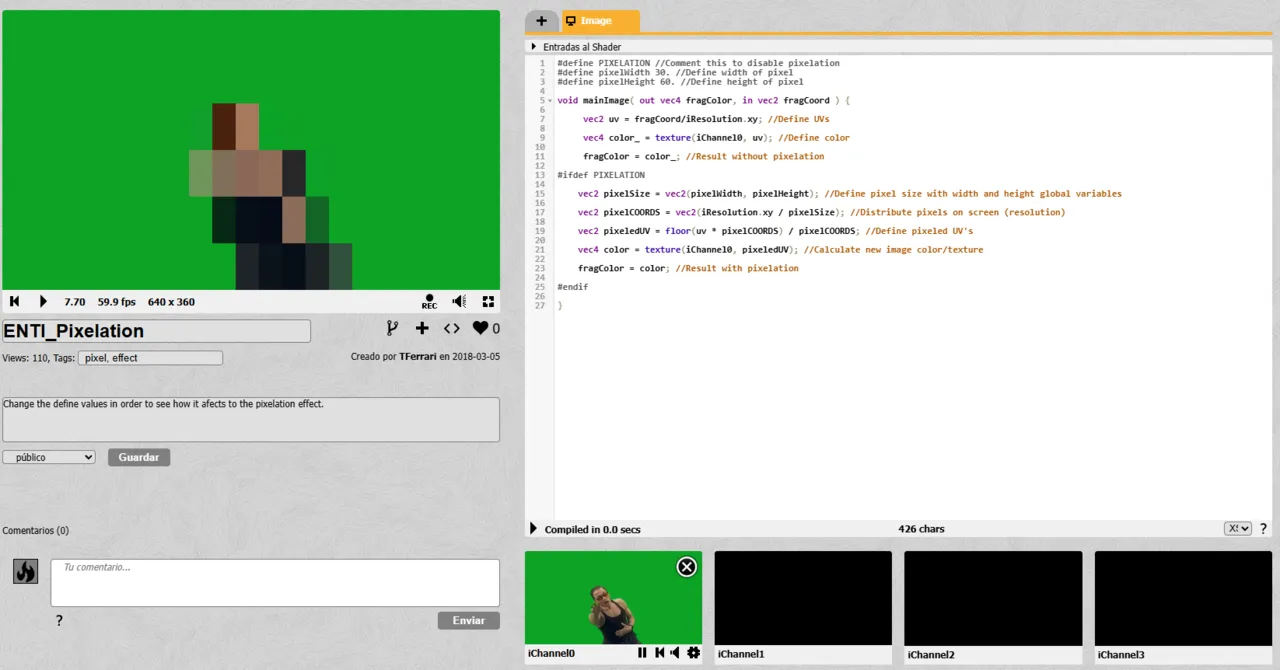
Task: Select iChannel0 video thumbnail
Action: click(613, 598)
